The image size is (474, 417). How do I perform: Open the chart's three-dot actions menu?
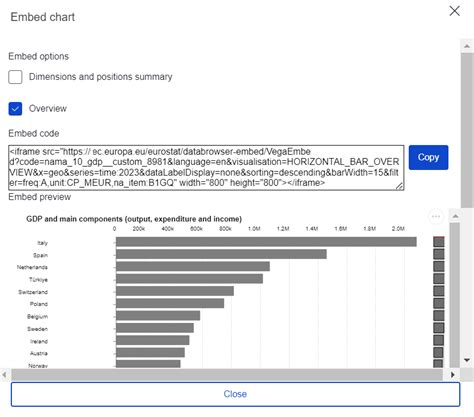(x=436, y=217)
